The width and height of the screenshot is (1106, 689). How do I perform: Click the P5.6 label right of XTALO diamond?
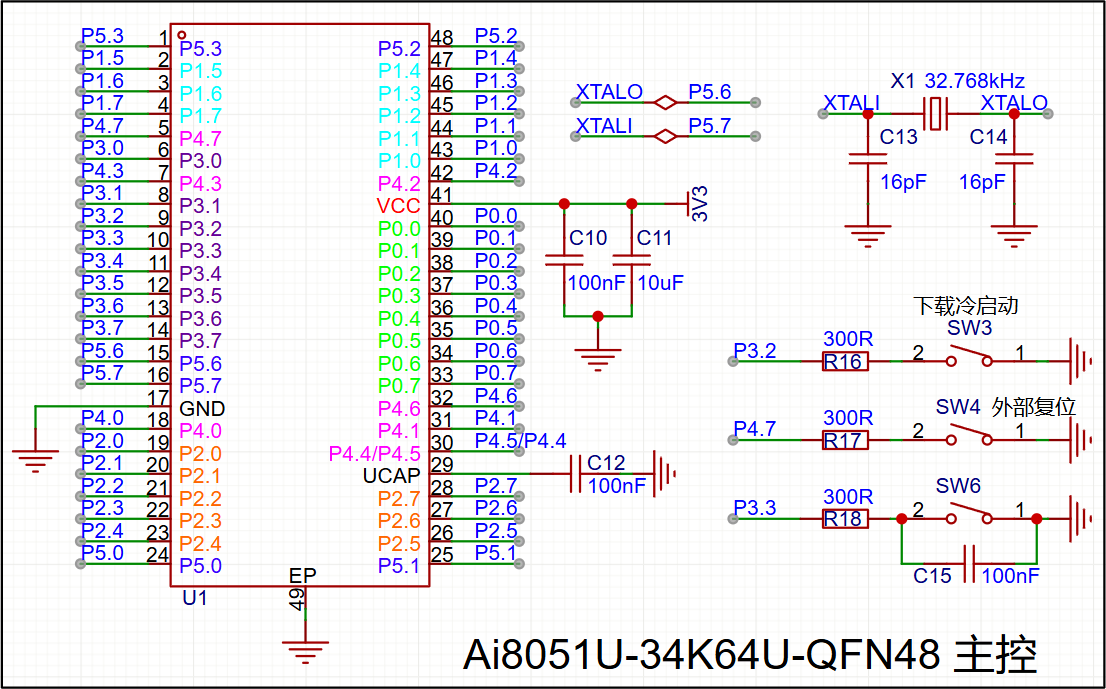710,92
